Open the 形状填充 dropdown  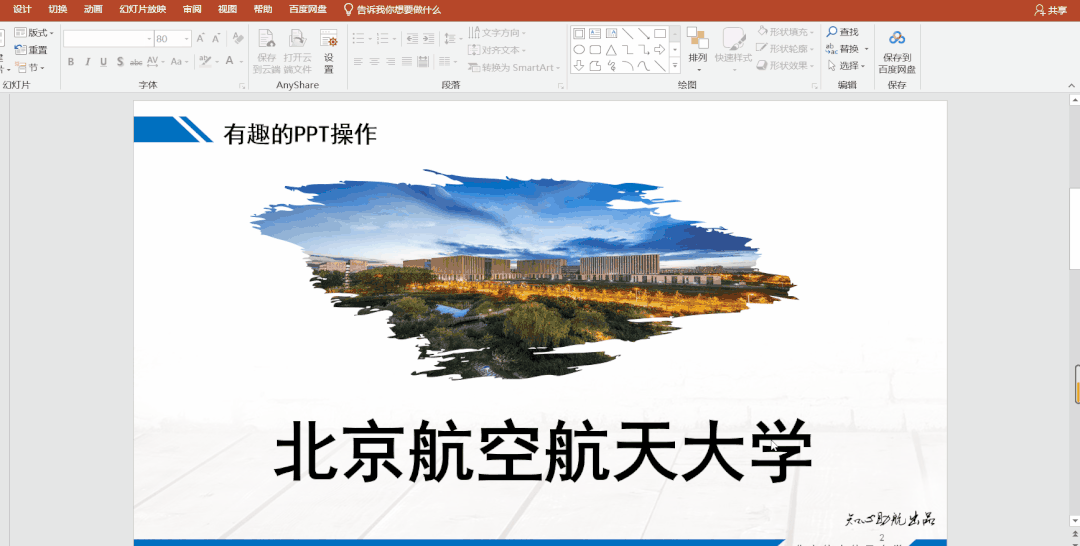785,32
